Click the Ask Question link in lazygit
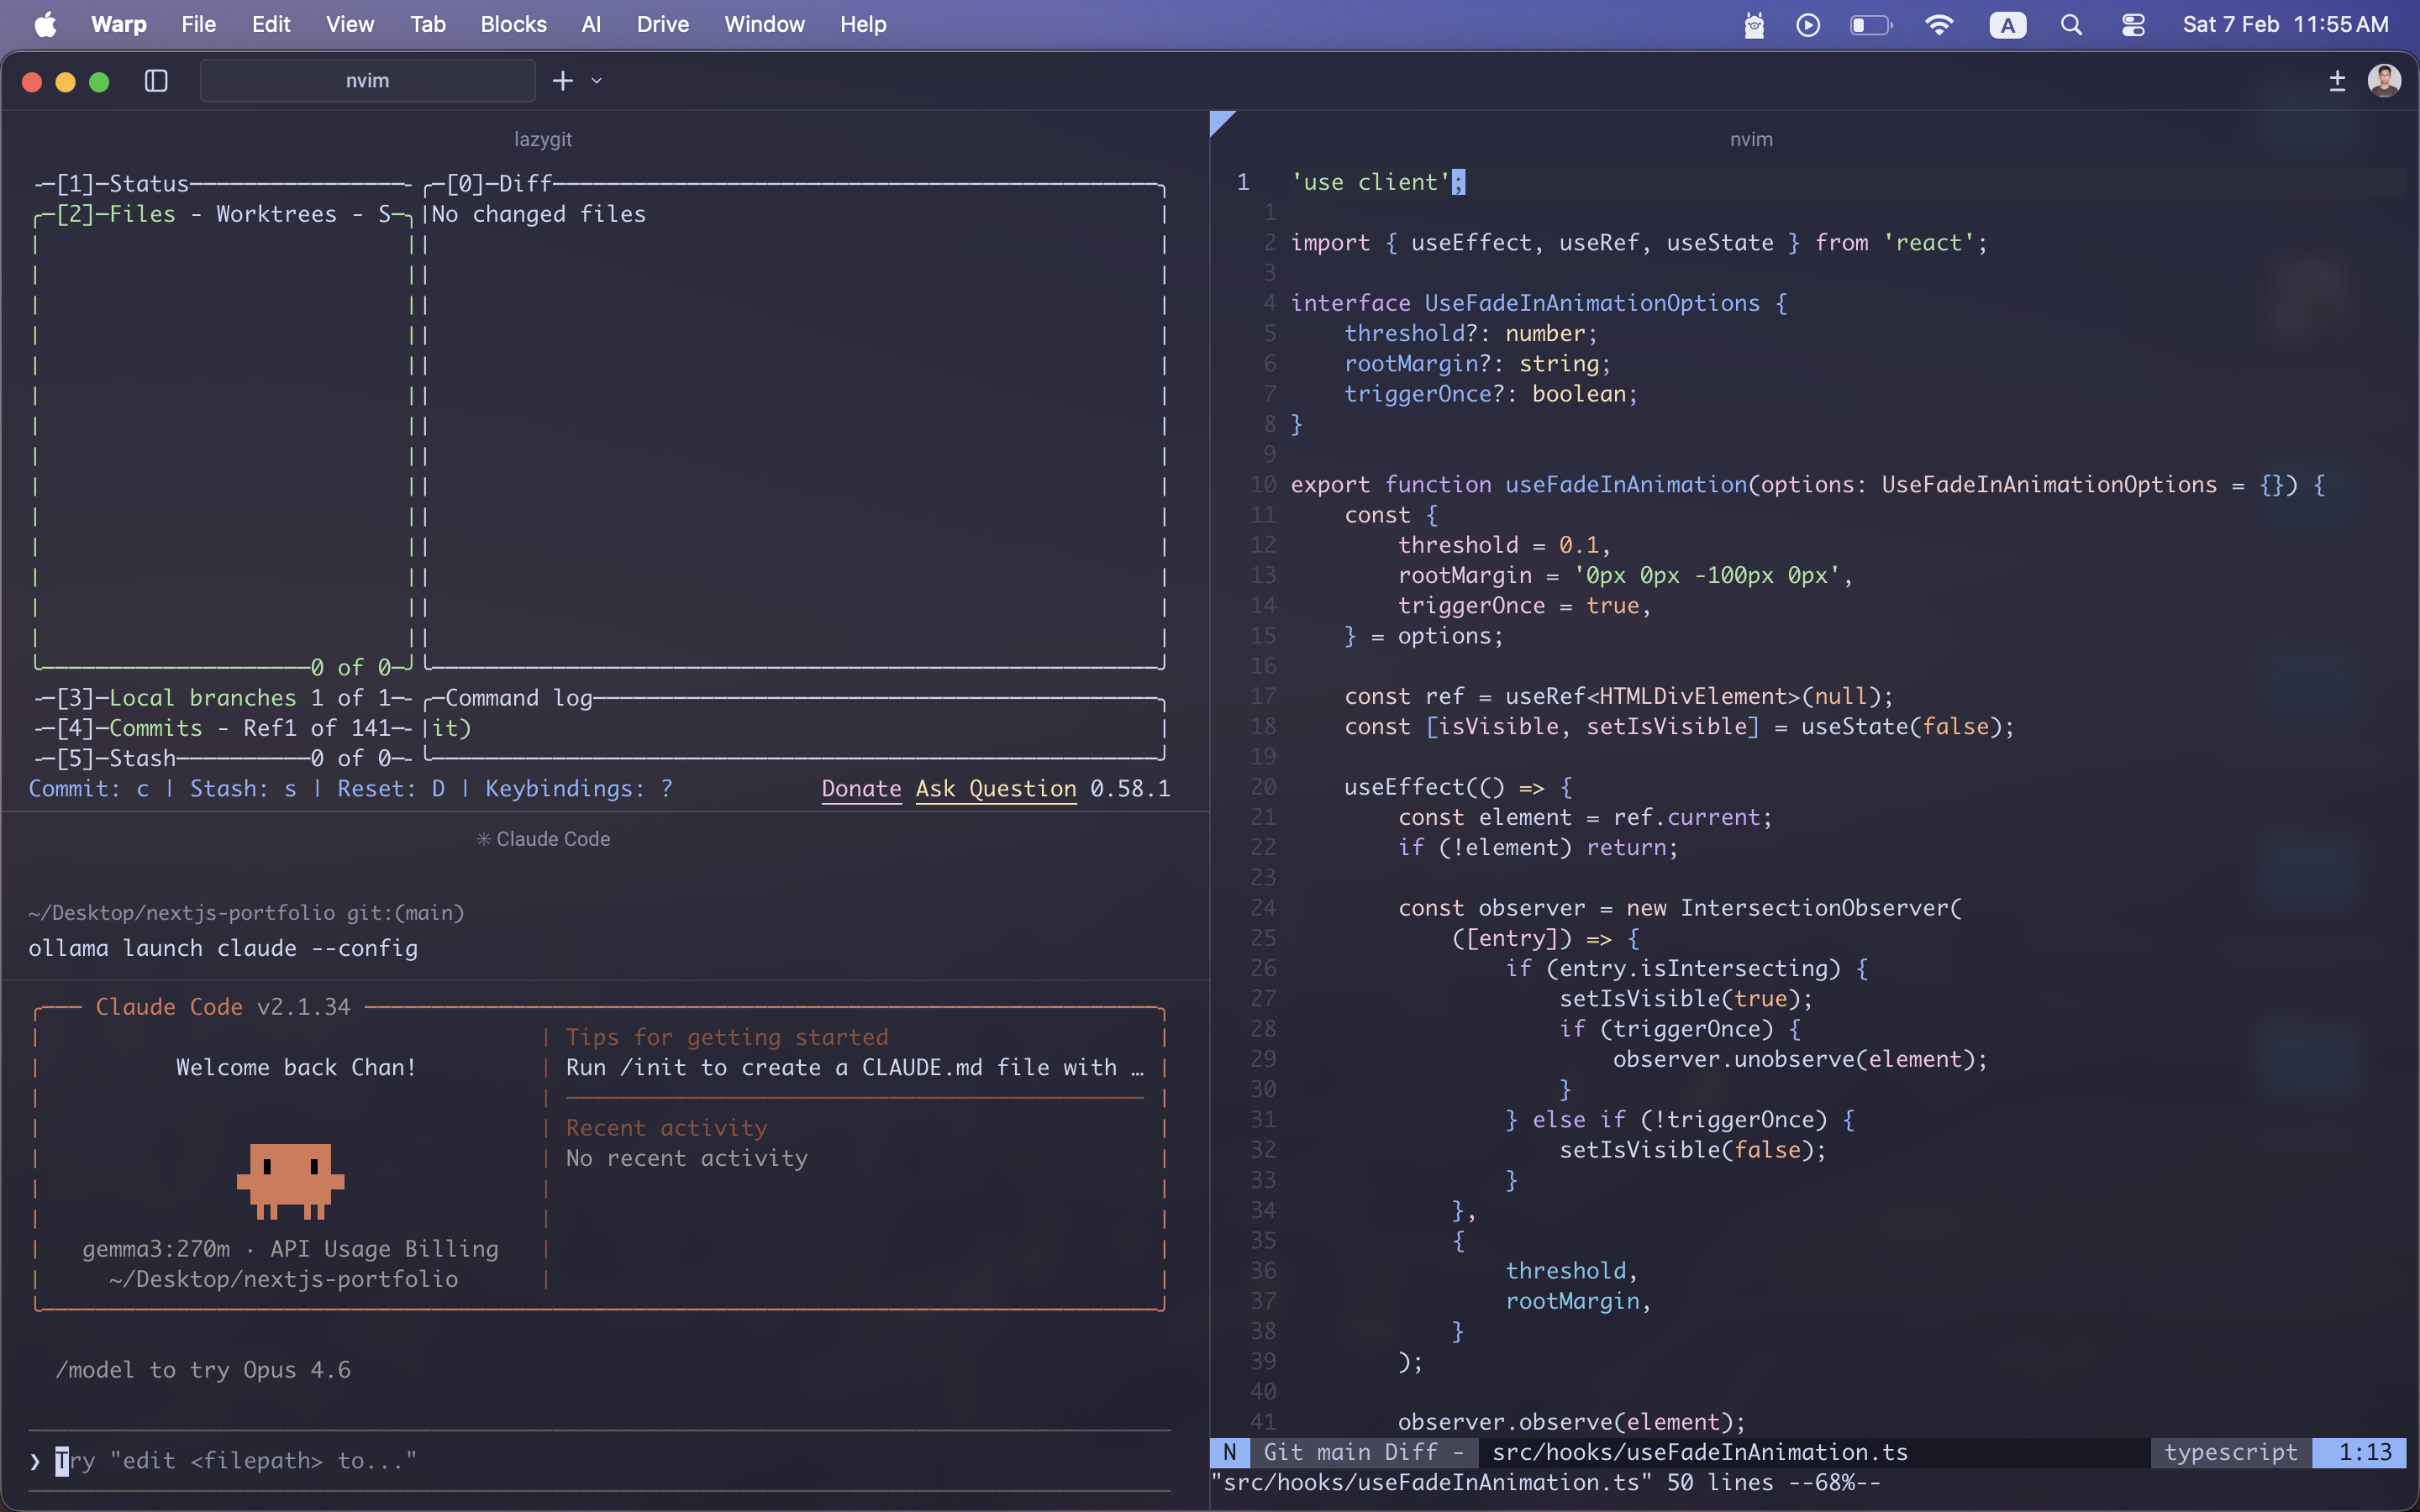2420x1512 pixels. click(994, 789)
